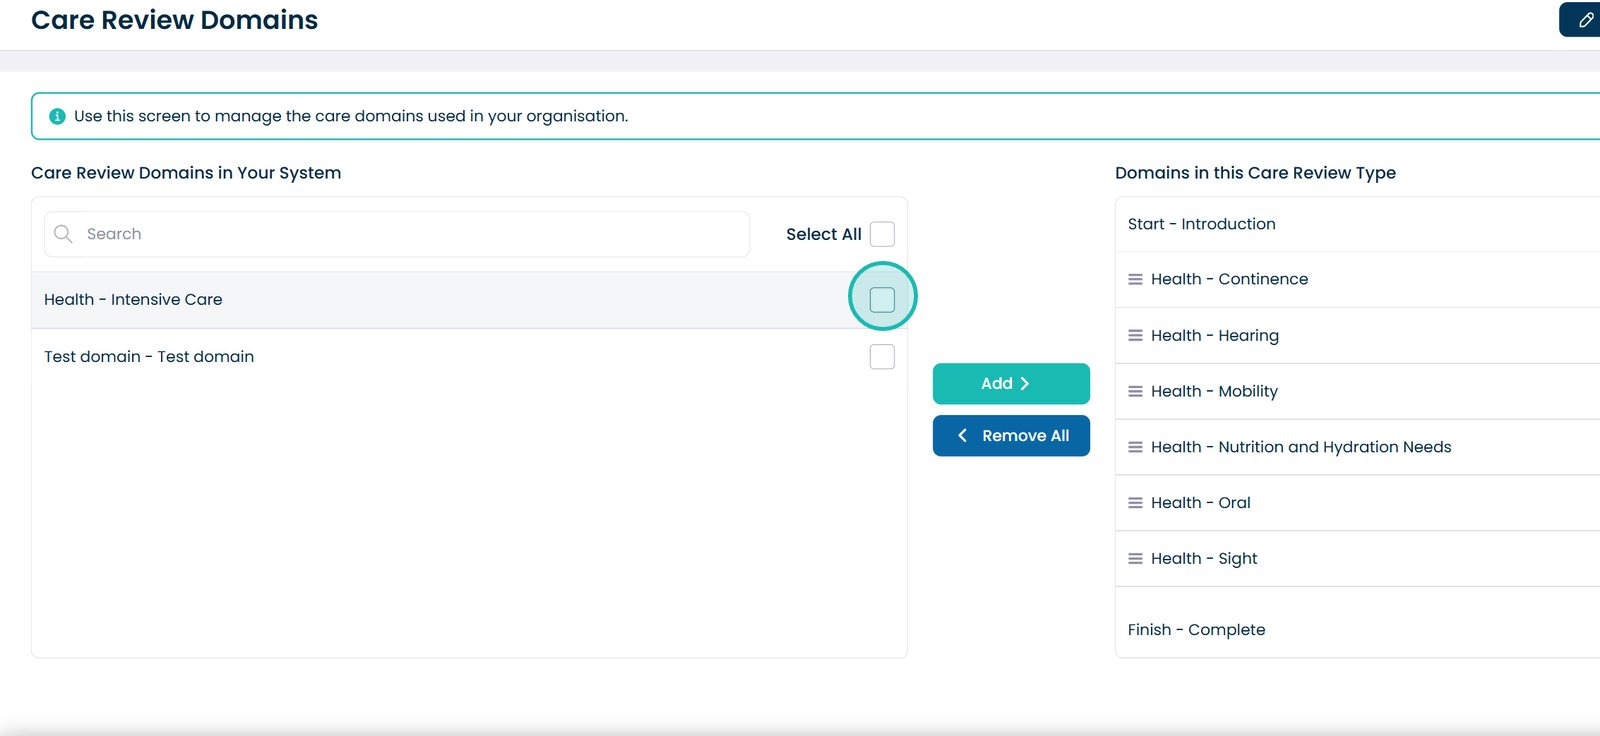Viewport: 1600px width, 736px height.
Task: Click the Health - Sight domain label
Action: coord(1204,559)
